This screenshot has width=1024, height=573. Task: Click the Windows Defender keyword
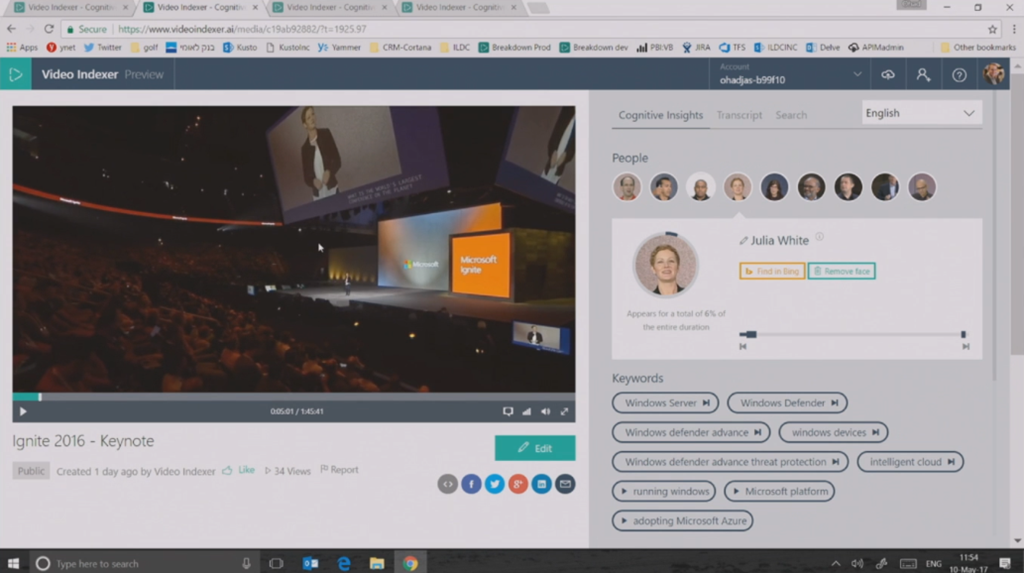787,403
